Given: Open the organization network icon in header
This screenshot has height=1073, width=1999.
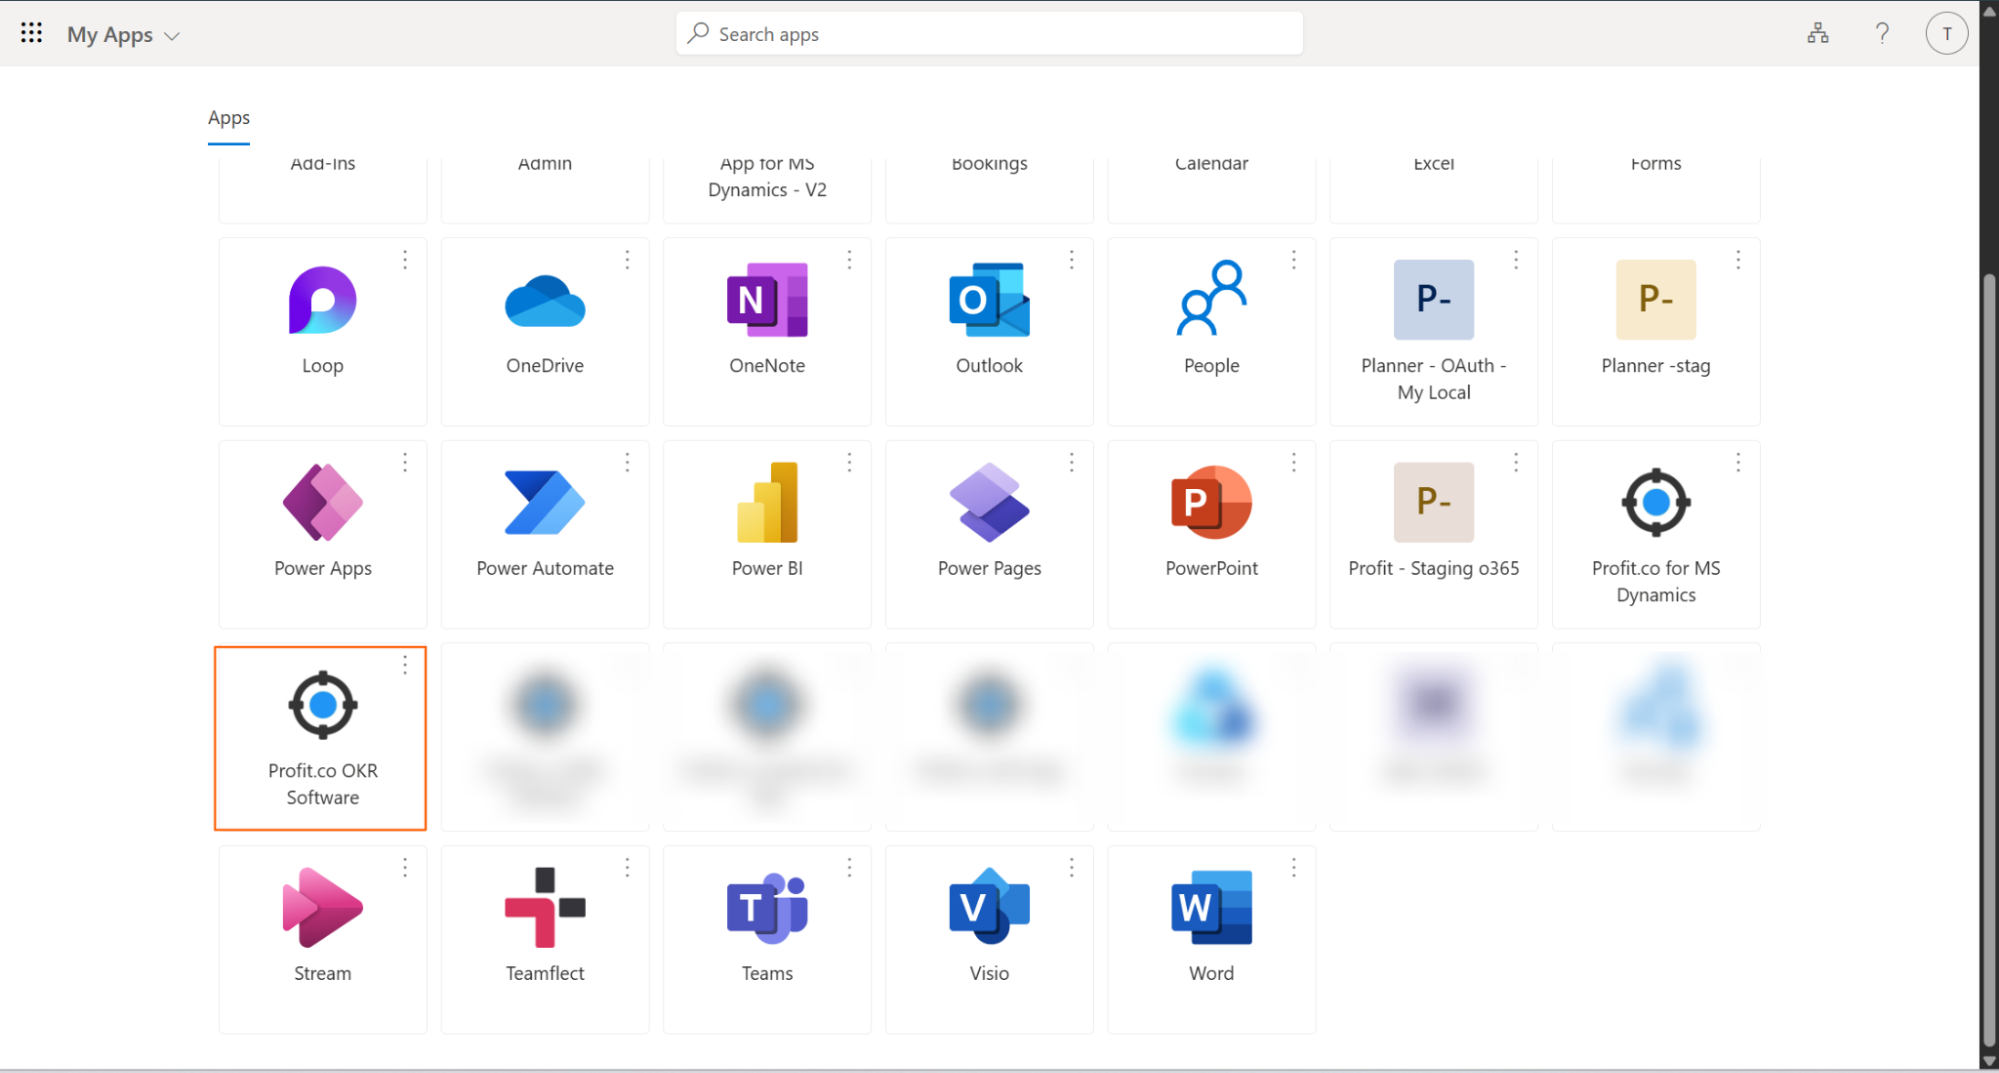Looking at the screenshot, I should coord(1818,34).
